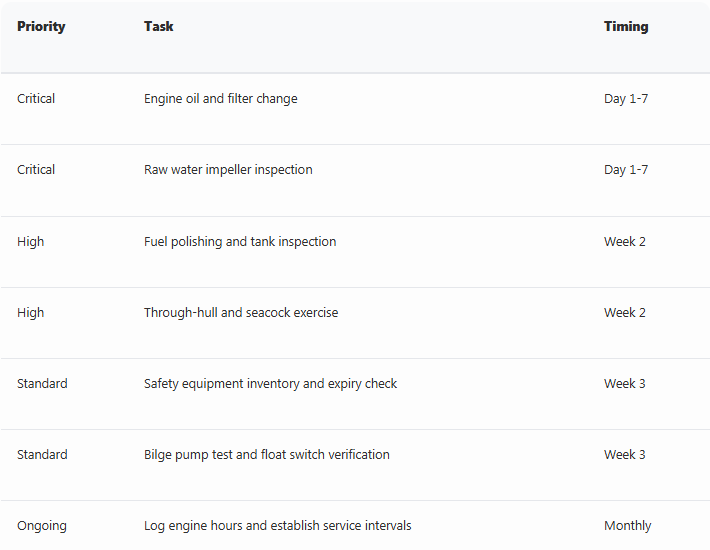Screen dimensions: 710x550
Task: Click the Monthly timing cell
Action: (x=627, y=526)
